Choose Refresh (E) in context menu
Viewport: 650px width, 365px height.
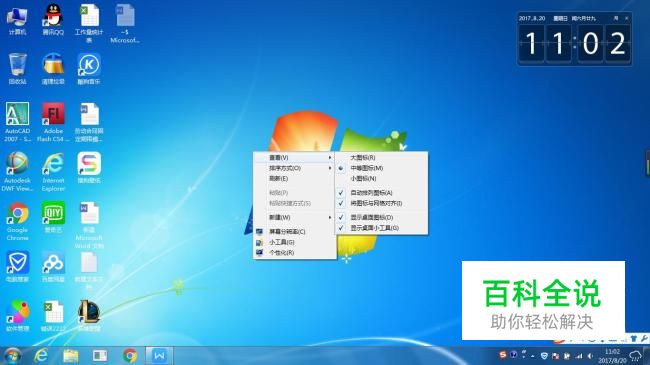294,178
